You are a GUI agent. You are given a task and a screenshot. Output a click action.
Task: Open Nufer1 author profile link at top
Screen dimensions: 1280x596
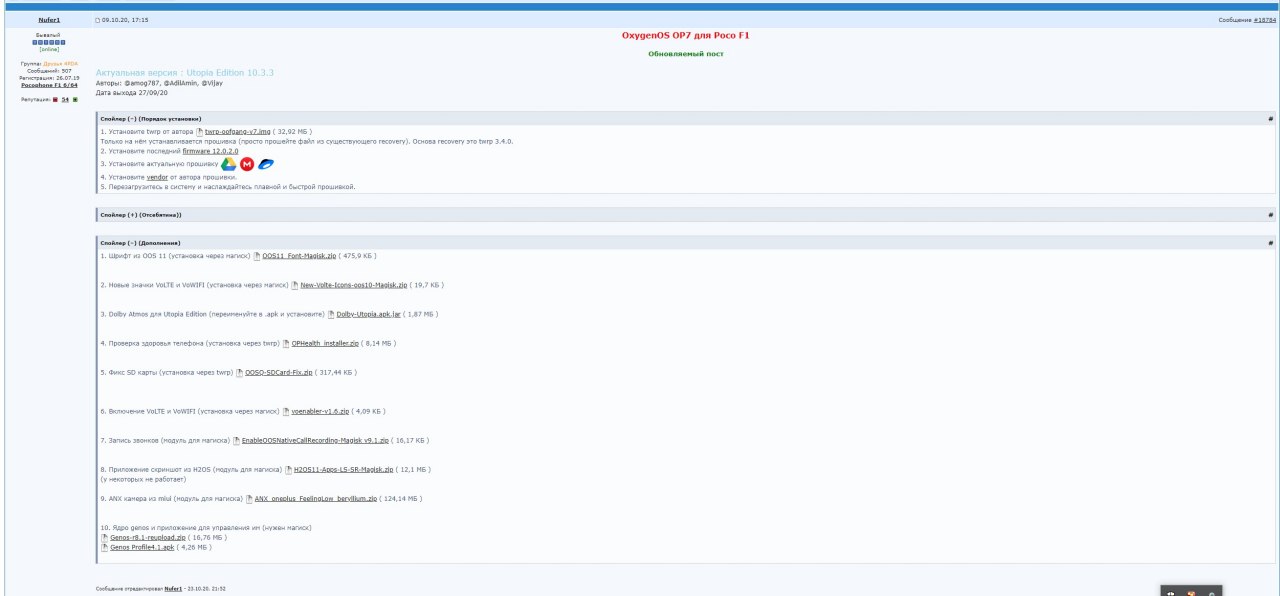[49, 20]
